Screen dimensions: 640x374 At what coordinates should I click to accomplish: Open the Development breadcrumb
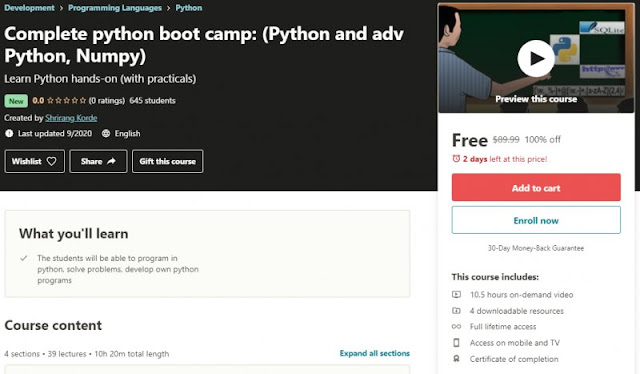(29, 8)
